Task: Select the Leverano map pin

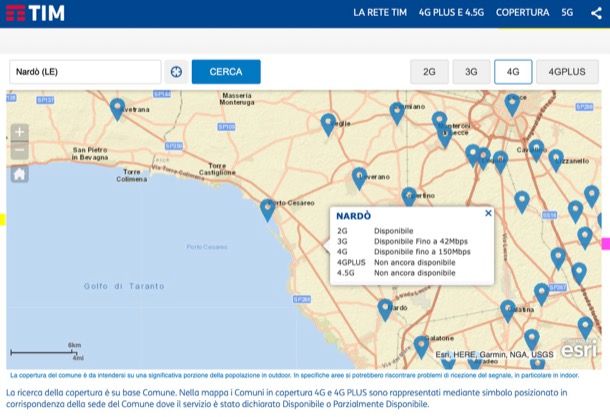Action: pyautogui.click(x=359, y=179)
